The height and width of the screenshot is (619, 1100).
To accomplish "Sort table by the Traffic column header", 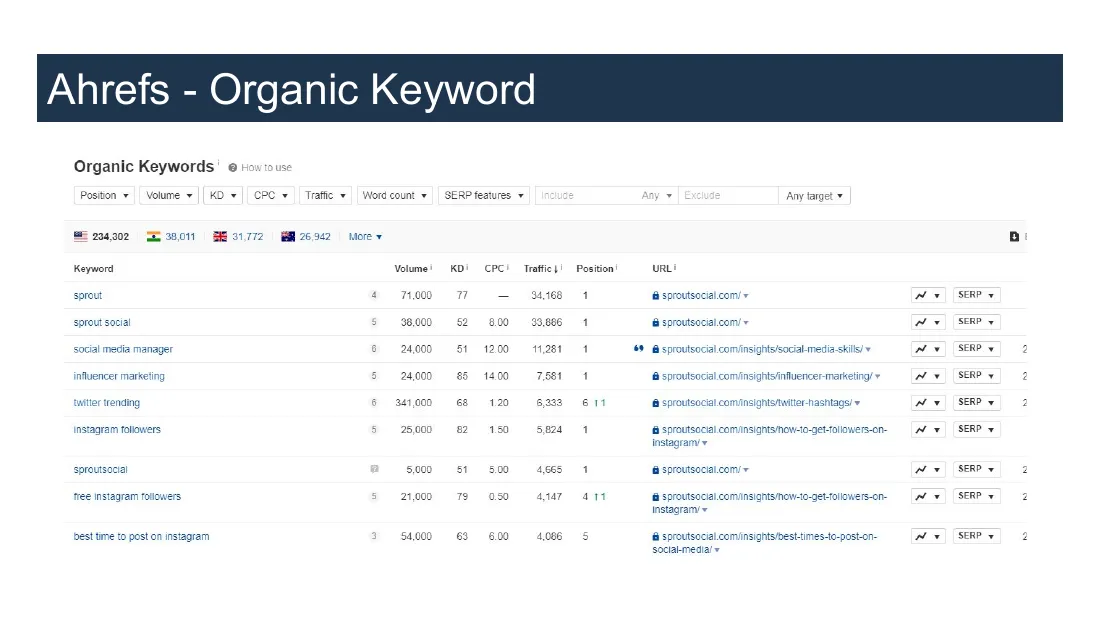I will (x=543, y=269).
